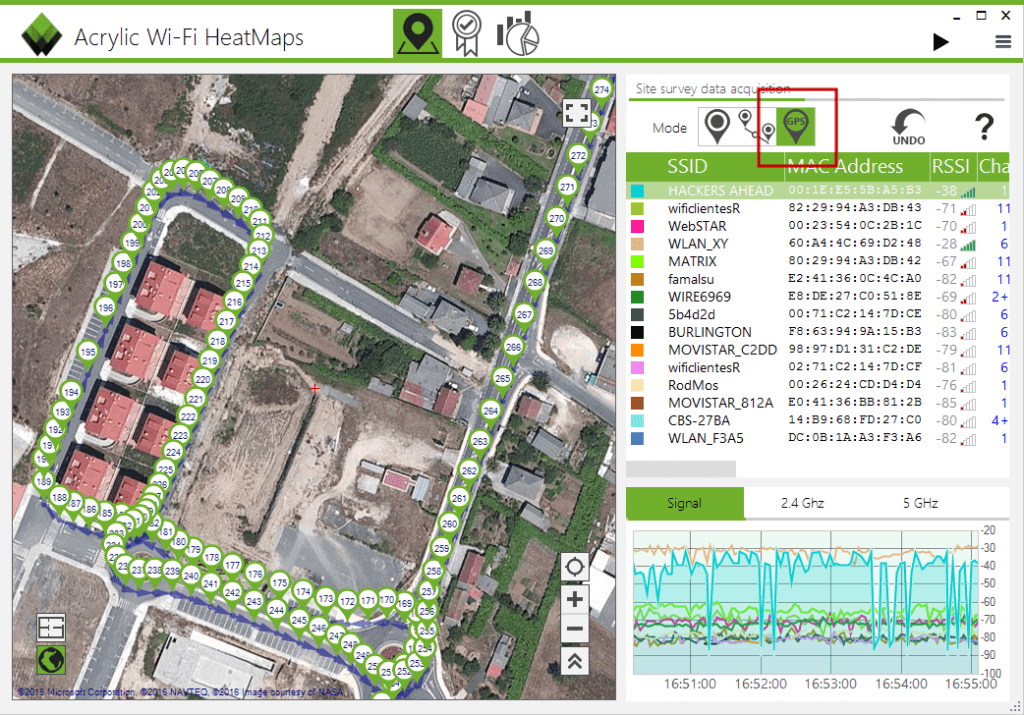Click the fullscreen expand icon on the map
Viewport: 1024px width, 715px height.
[x=577, y=113]
